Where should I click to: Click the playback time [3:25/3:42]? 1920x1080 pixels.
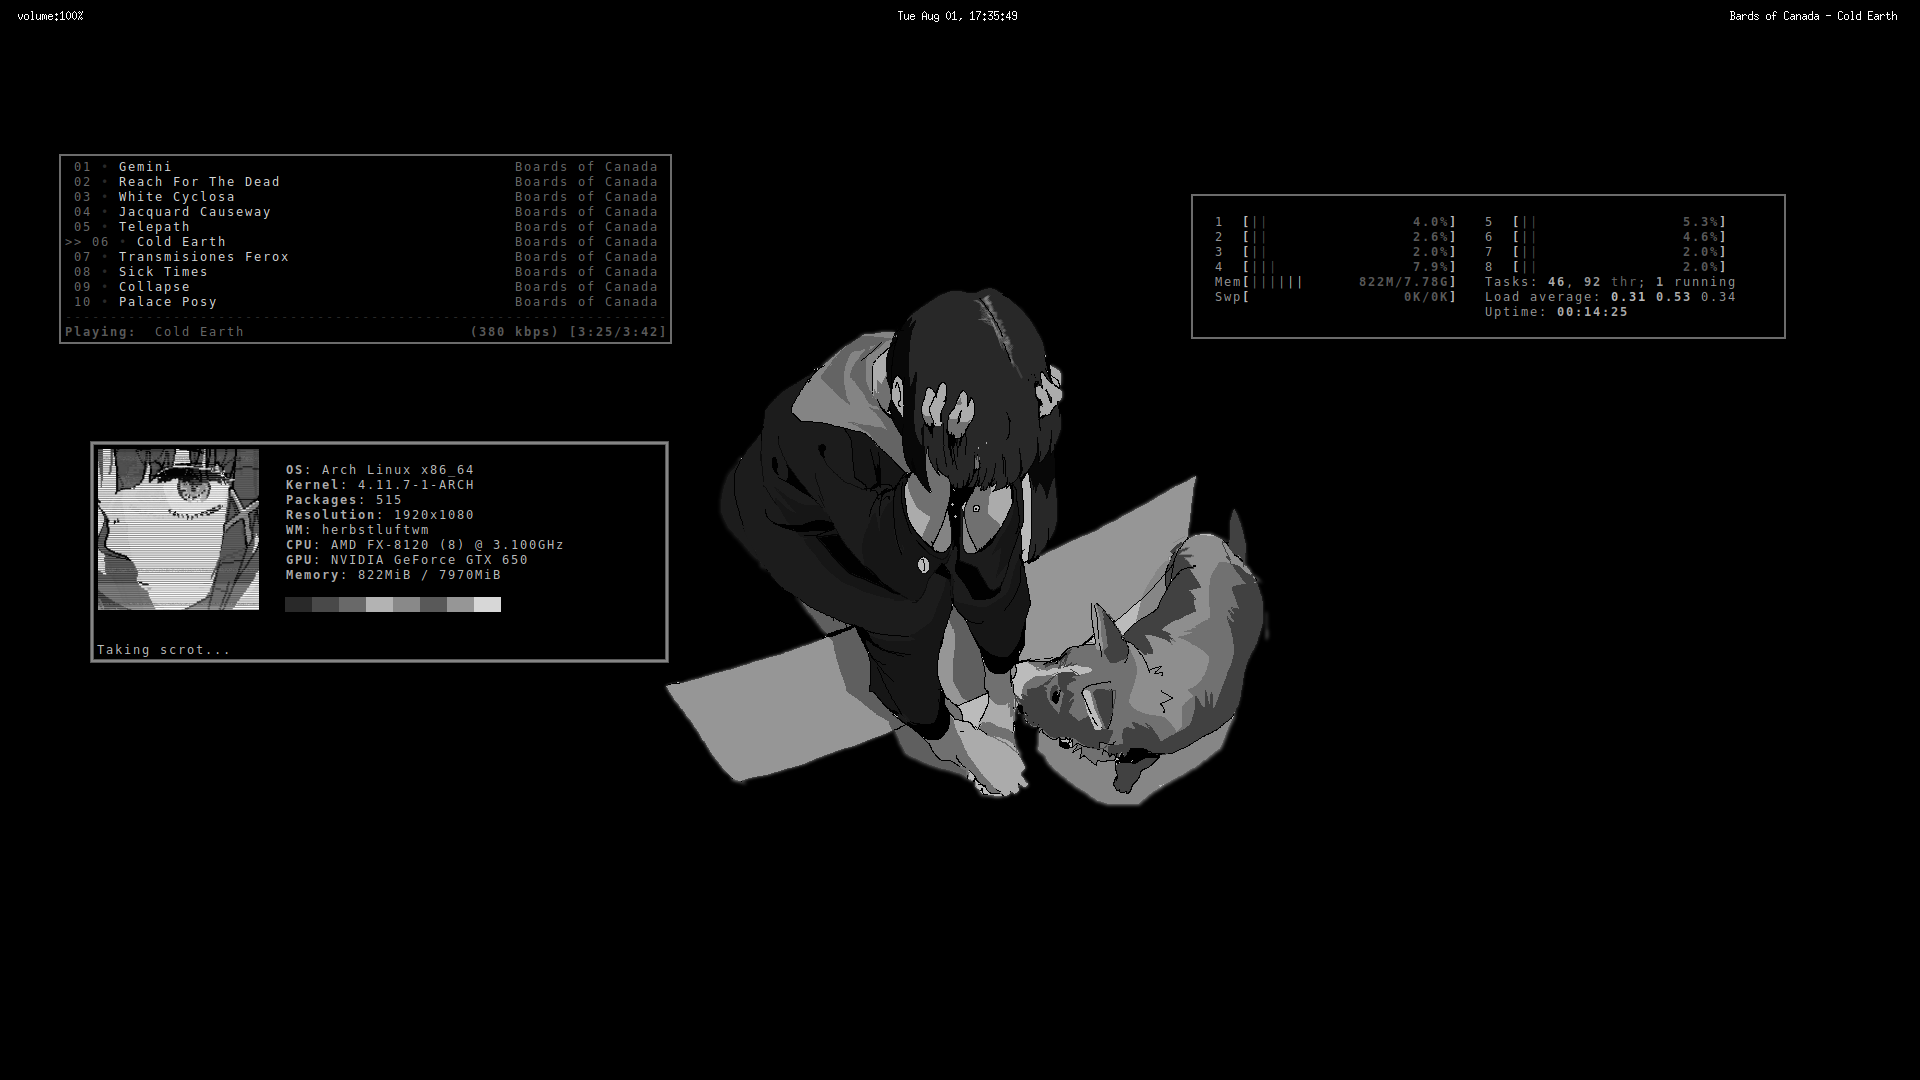tap(617, 332)
